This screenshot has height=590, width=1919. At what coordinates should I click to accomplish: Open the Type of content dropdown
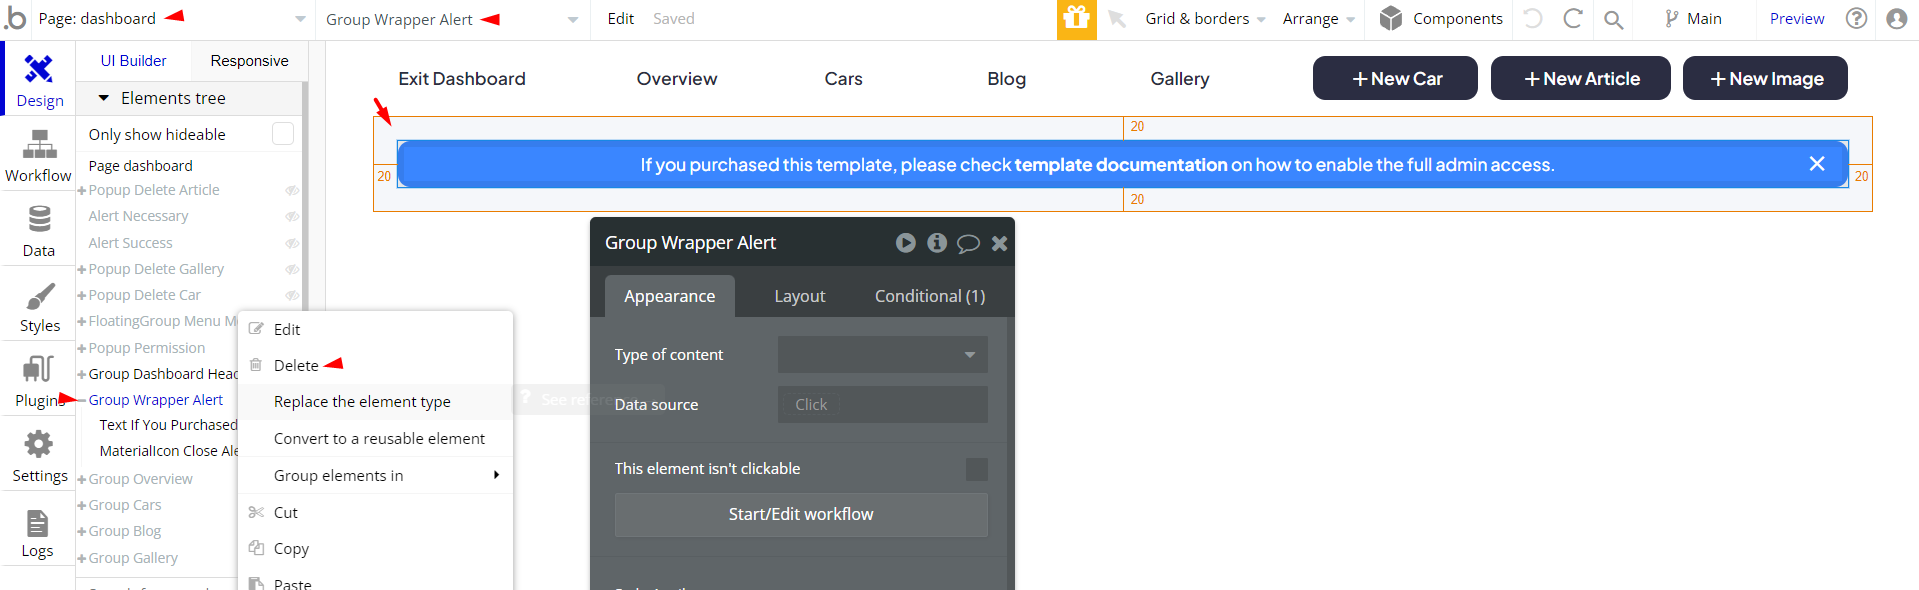[x=883, y=354]
